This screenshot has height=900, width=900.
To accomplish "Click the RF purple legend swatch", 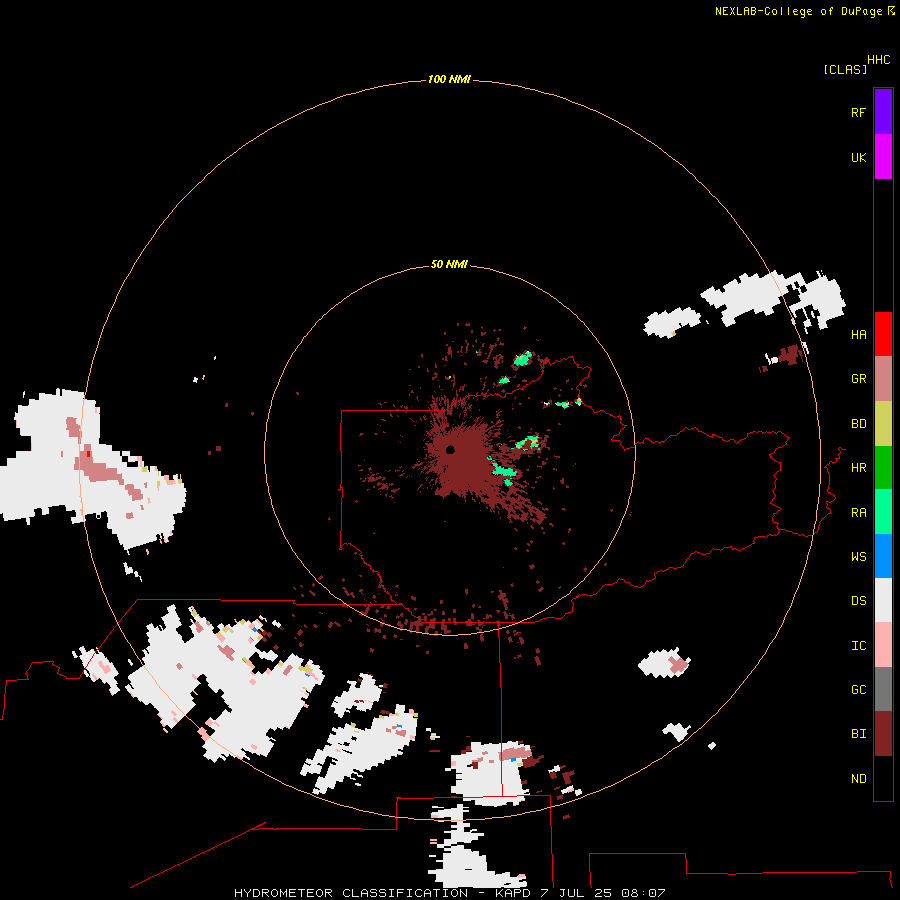I will tap(883, 112).
